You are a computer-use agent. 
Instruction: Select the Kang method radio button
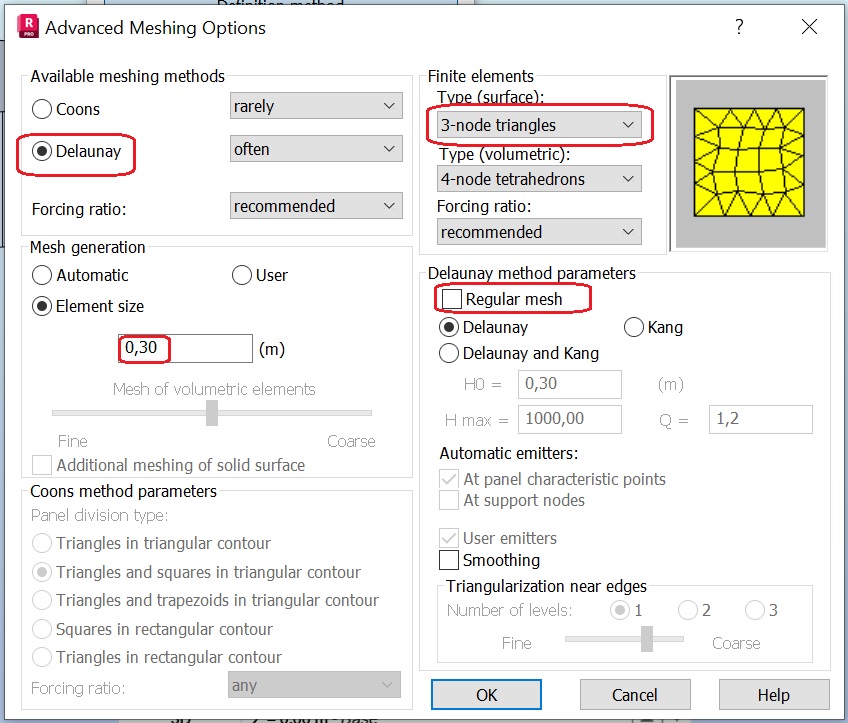pyautogui.click(x=634, y=327)
